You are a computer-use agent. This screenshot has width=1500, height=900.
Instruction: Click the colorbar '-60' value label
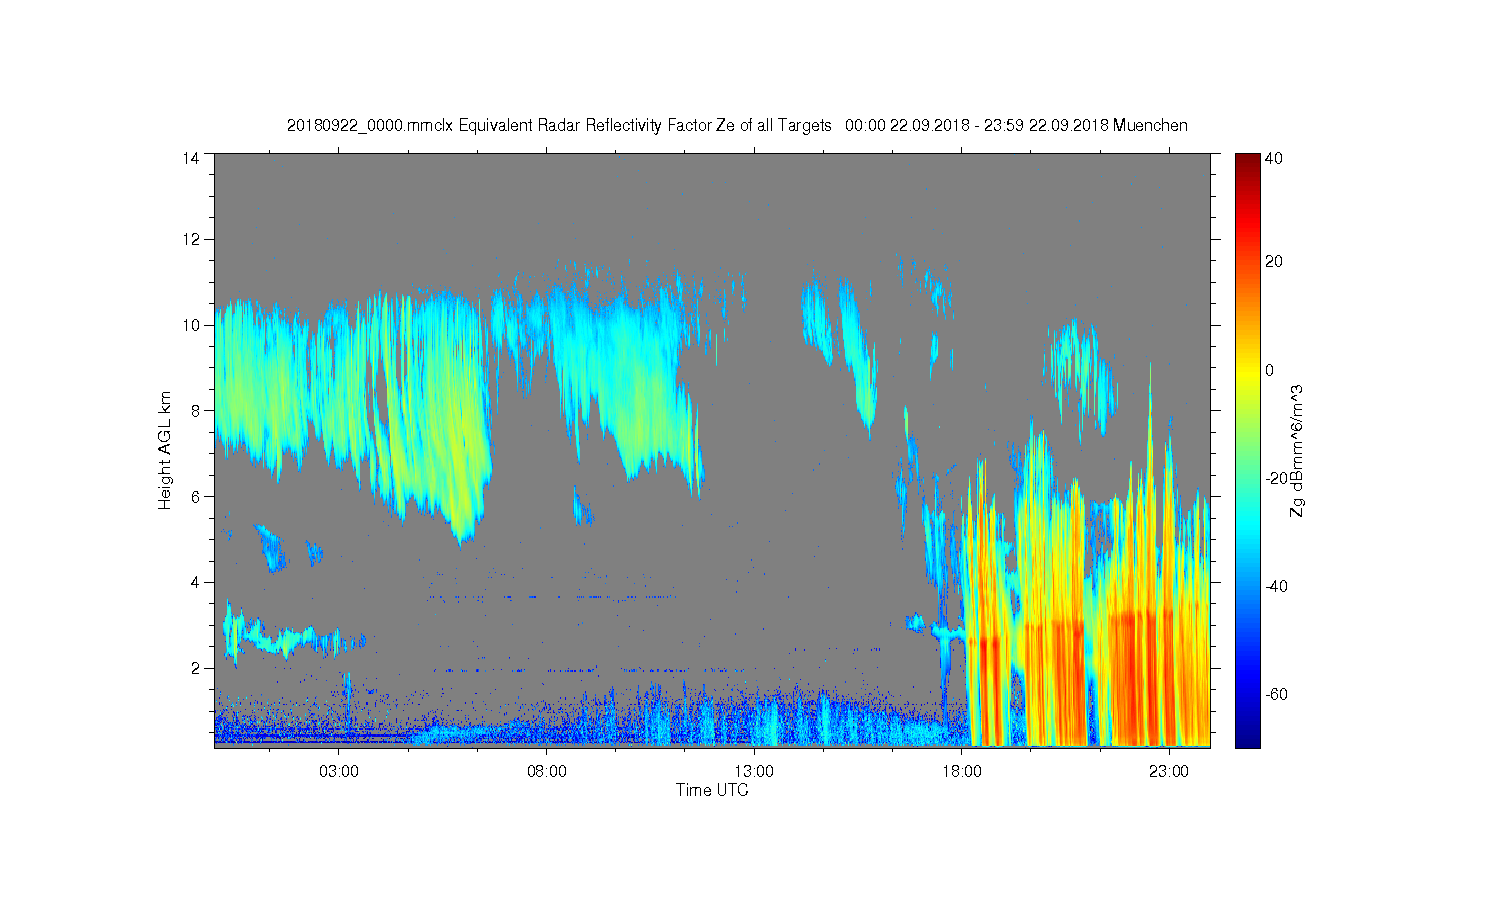pyautogui.click(x=1277, y=694)
